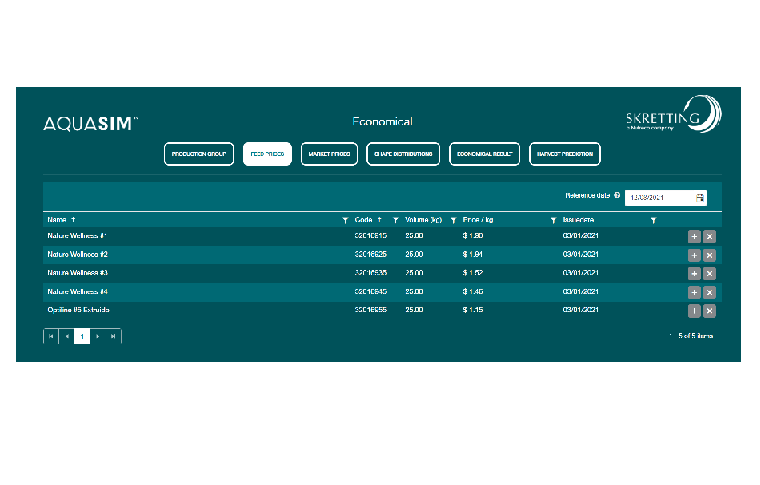Filter the Price / kg column
Screen dimensions: 760x485
click(x=553, y=219)
